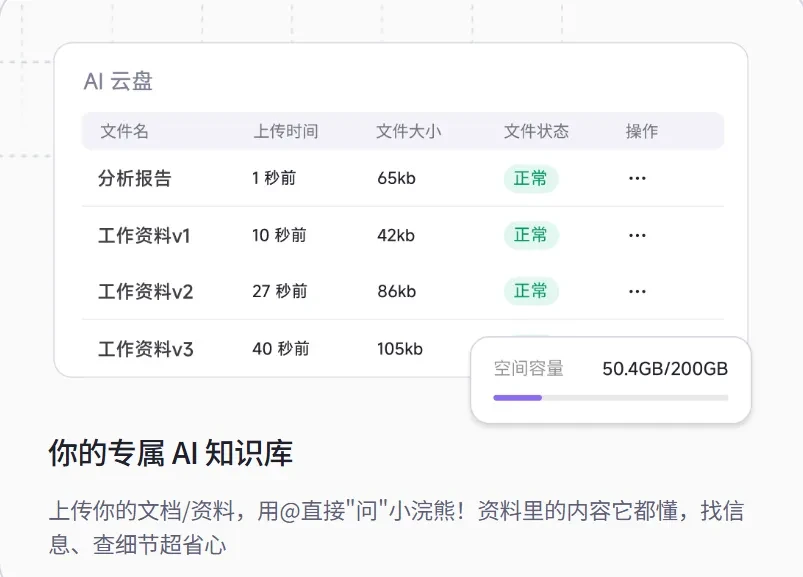Click the AI 云盘 panel title

(118, 81)
